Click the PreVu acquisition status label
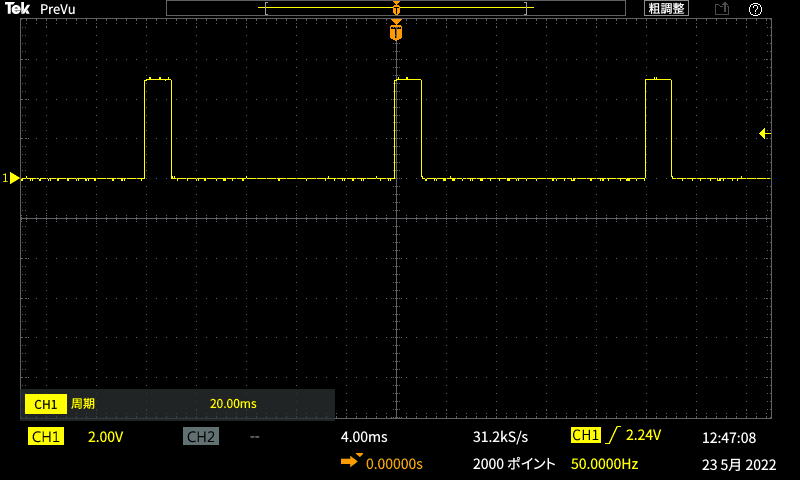 click(x=58, y=9)
